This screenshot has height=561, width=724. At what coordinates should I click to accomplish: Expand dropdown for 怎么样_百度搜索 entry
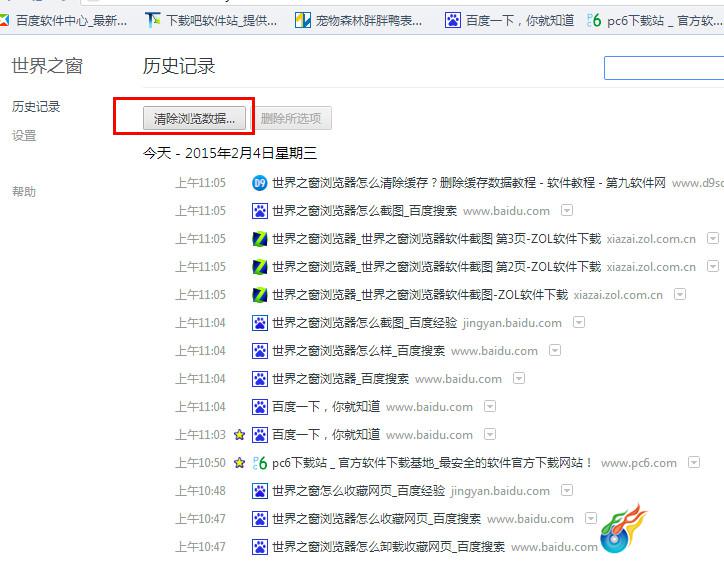555,350
